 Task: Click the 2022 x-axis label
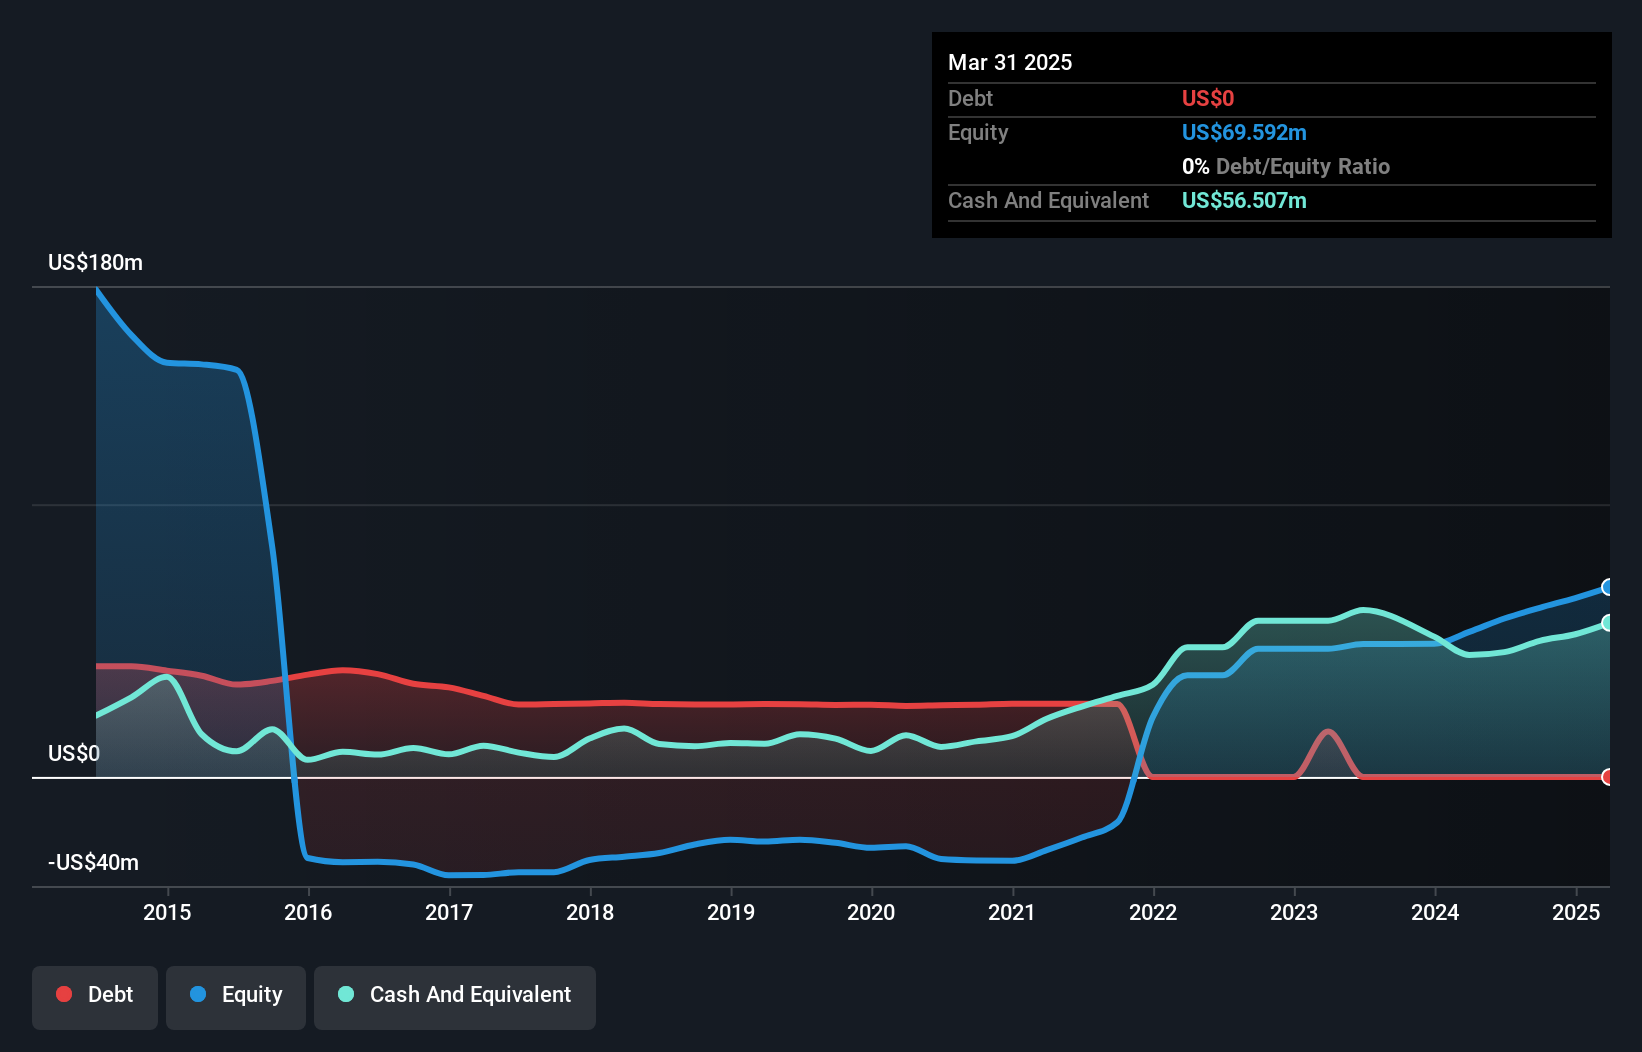click(1153, 912)
